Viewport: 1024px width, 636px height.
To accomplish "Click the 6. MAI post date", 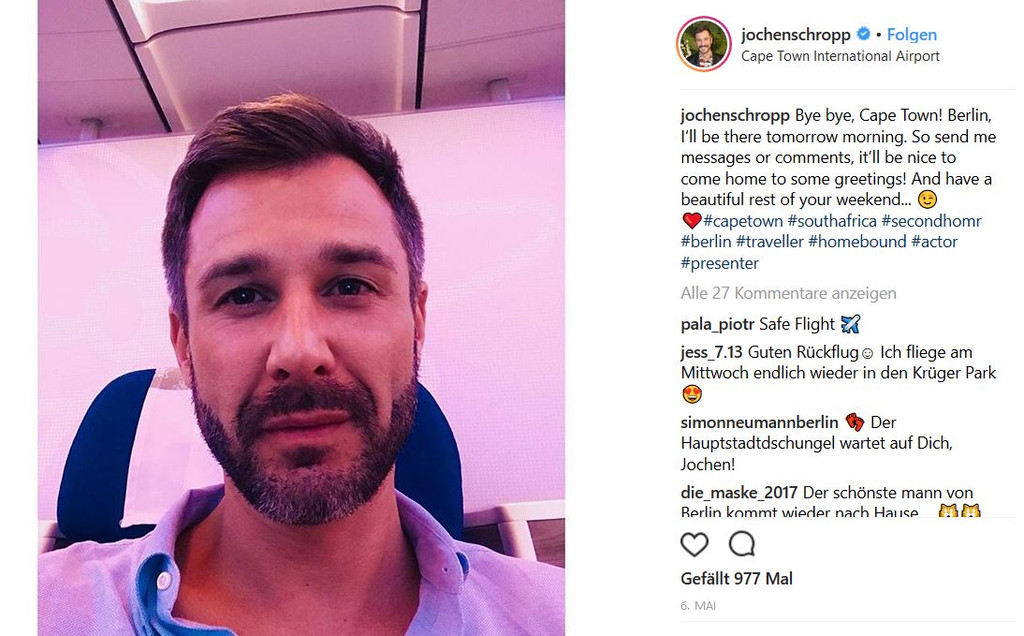I will [x=698, y=606].
